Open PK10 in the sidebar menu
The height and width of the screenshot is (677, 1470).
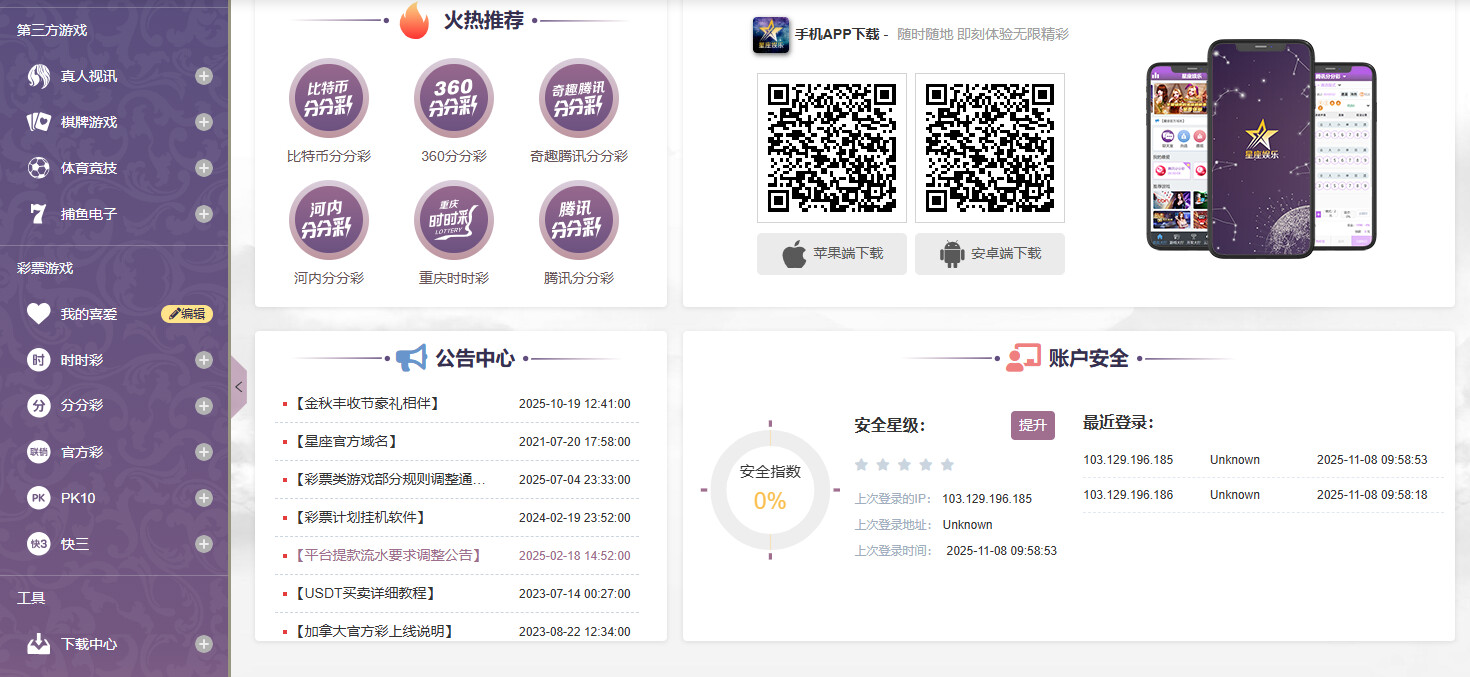coord(78,498)
